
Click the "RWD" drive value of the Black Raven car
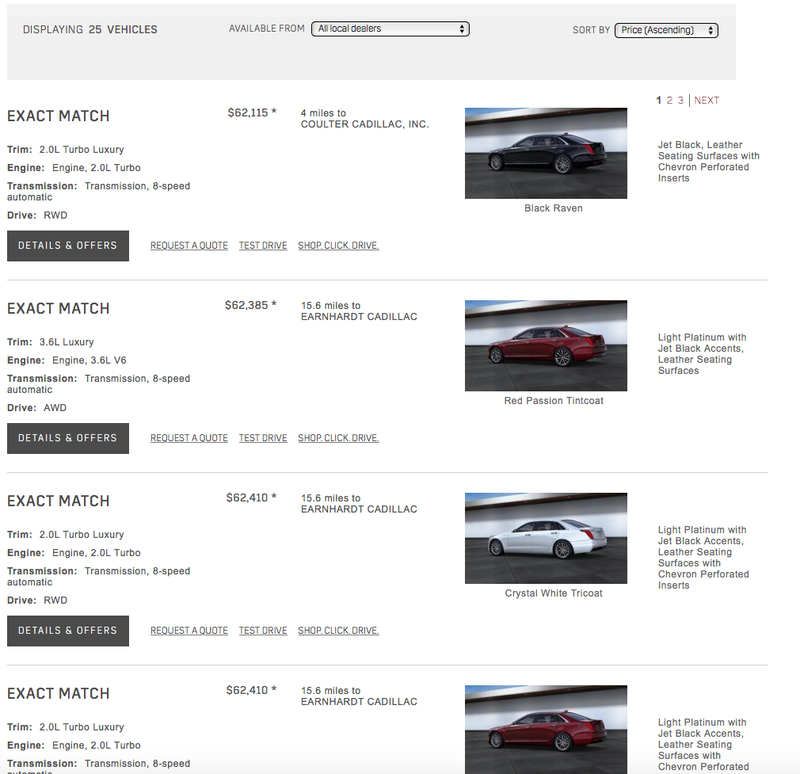[56, 215]
